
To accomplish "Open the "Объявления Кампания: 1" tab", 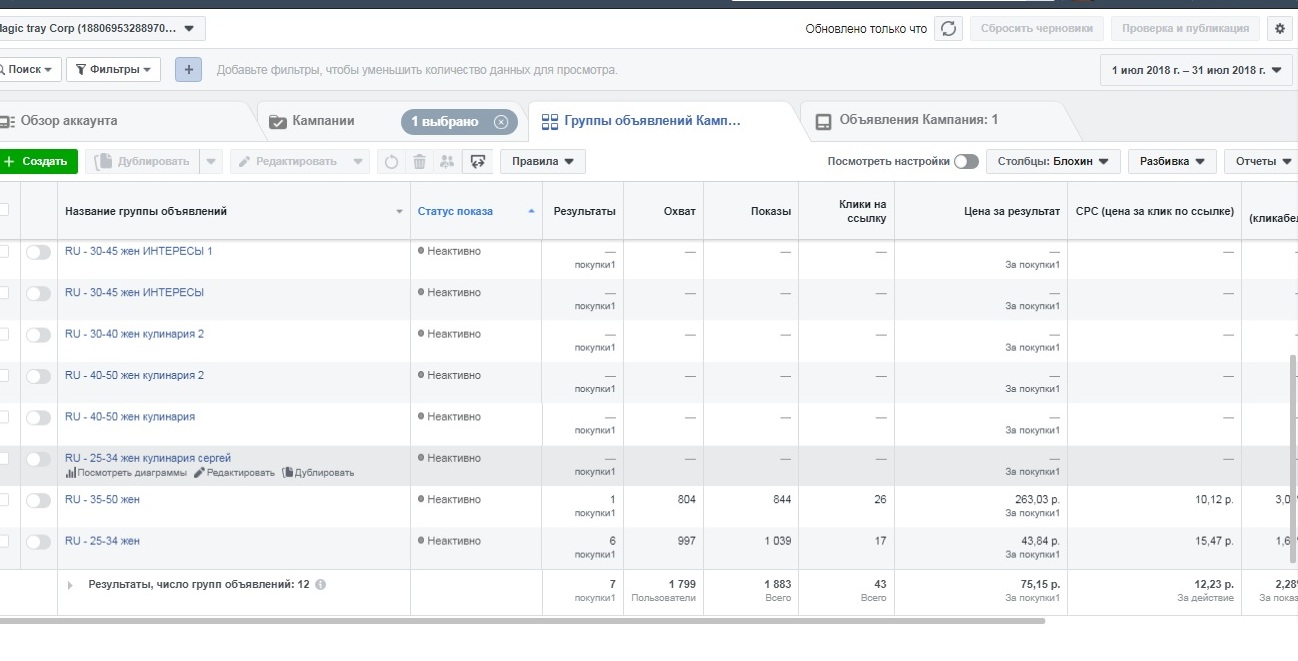I will pos(917,120).
